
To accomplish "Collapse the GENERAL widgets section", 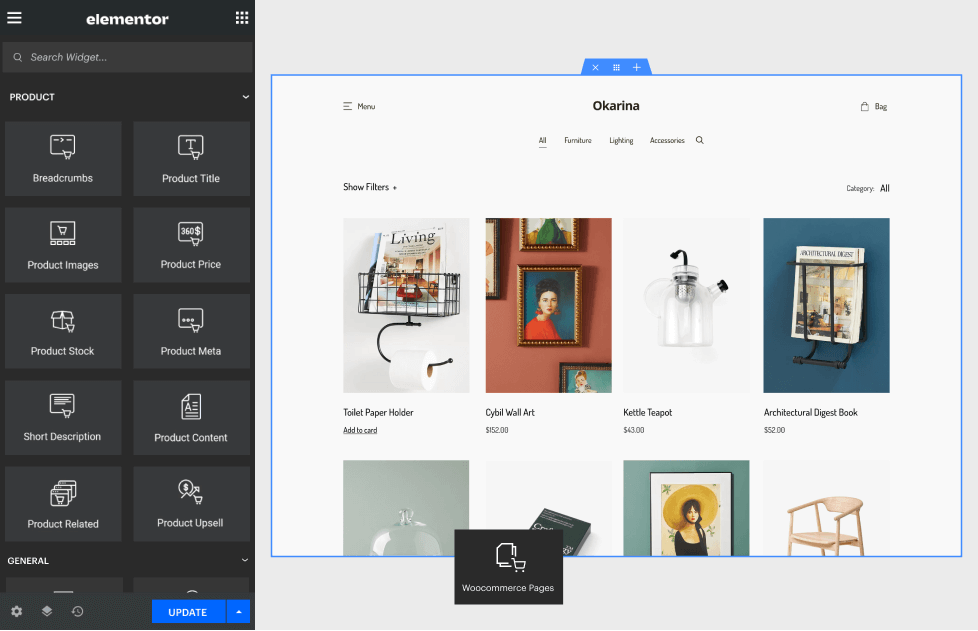I will [245, 561].
